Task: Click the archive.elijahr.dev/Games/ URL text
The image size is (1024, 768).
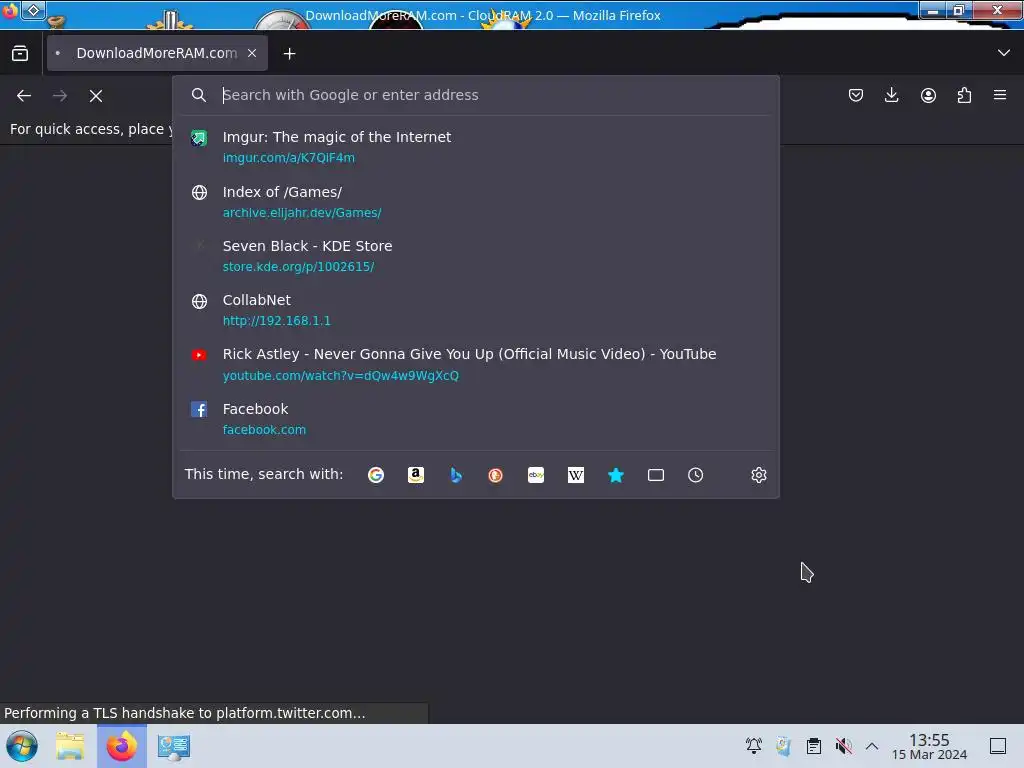Action: click(302, 212)
